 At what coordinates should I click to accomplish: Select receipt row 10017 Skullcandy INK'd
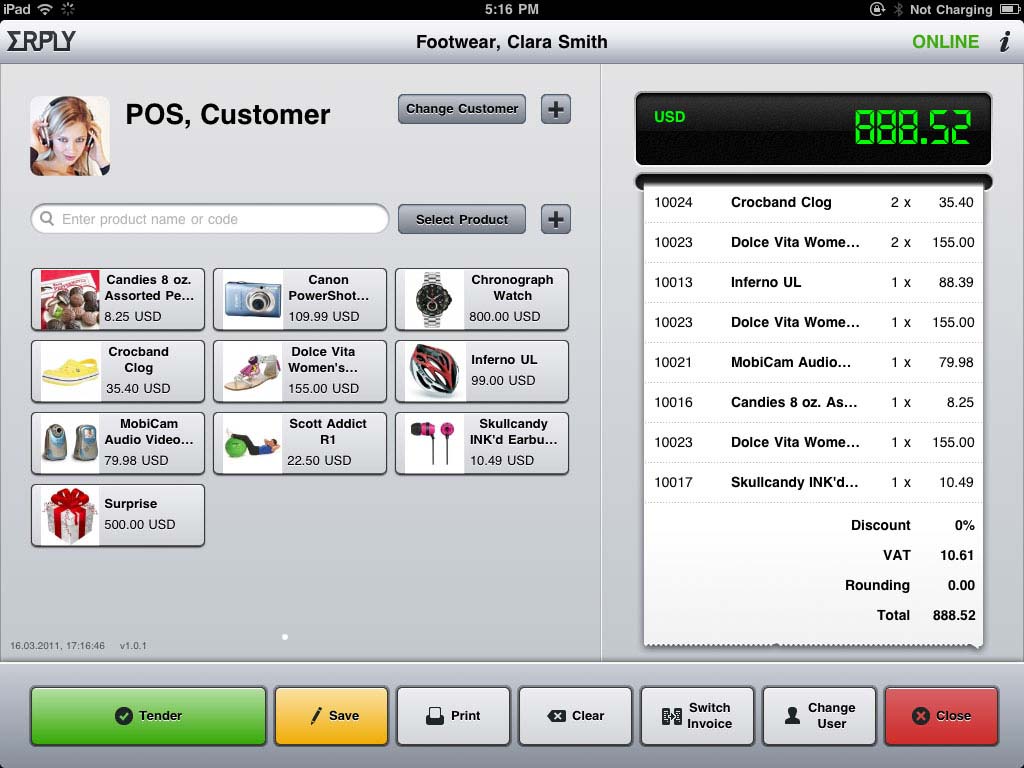814,482
